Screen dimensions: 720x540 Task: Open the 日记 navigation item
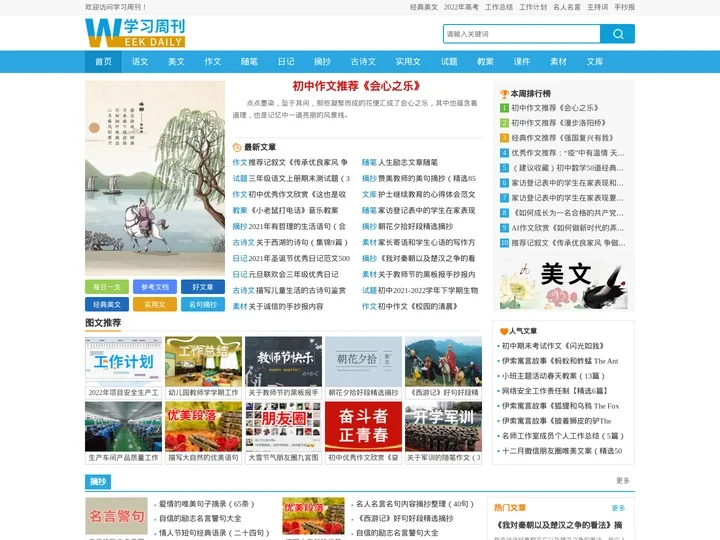(286, 62)
